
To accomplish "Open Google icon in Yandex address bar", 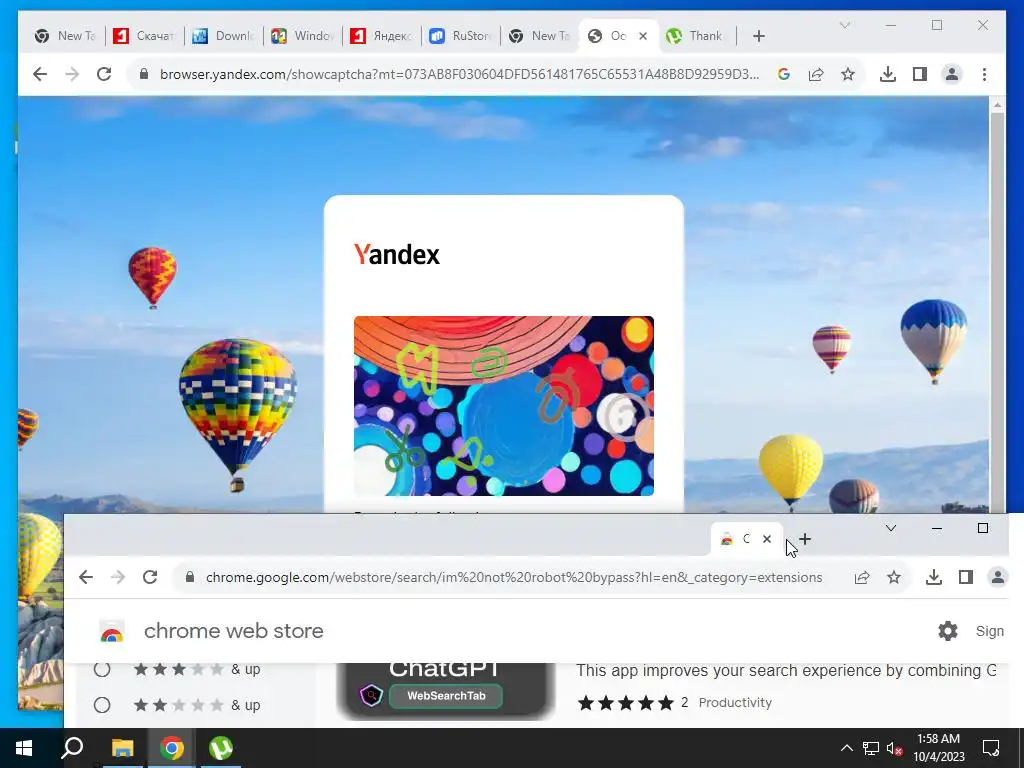I will [x=784, y=74].
